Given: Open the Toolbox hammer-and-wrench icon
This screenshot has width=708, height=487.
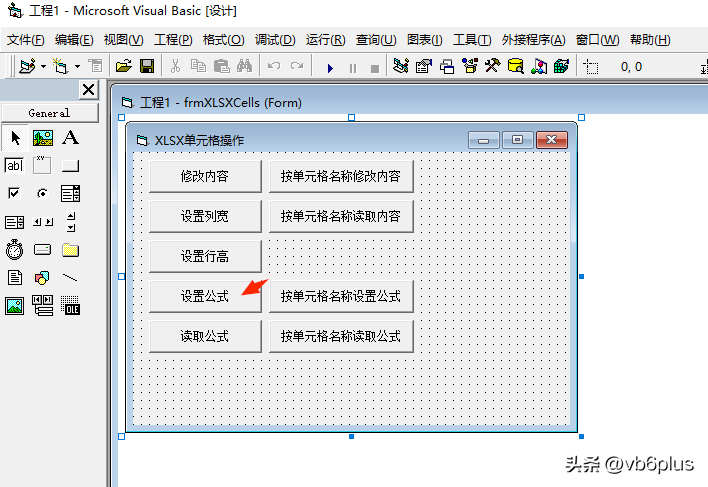Looking at the screenshot, I should pos(493,67).
